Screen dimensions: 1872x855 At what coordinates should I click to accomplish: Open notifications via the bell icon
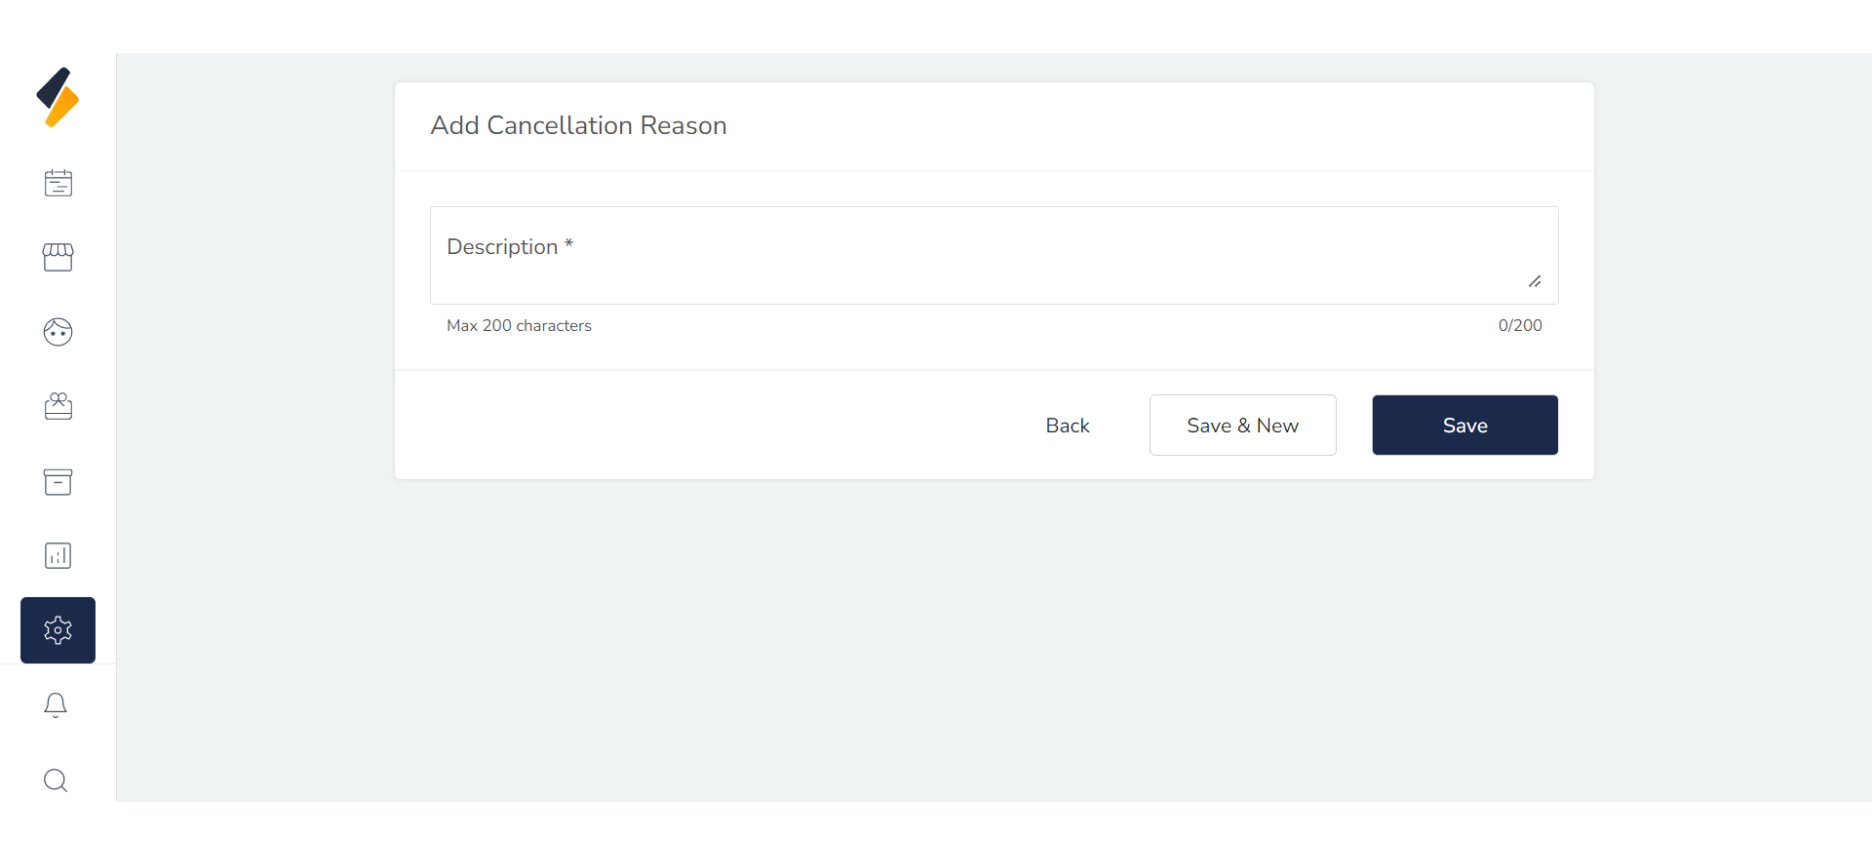click(56, 705)
